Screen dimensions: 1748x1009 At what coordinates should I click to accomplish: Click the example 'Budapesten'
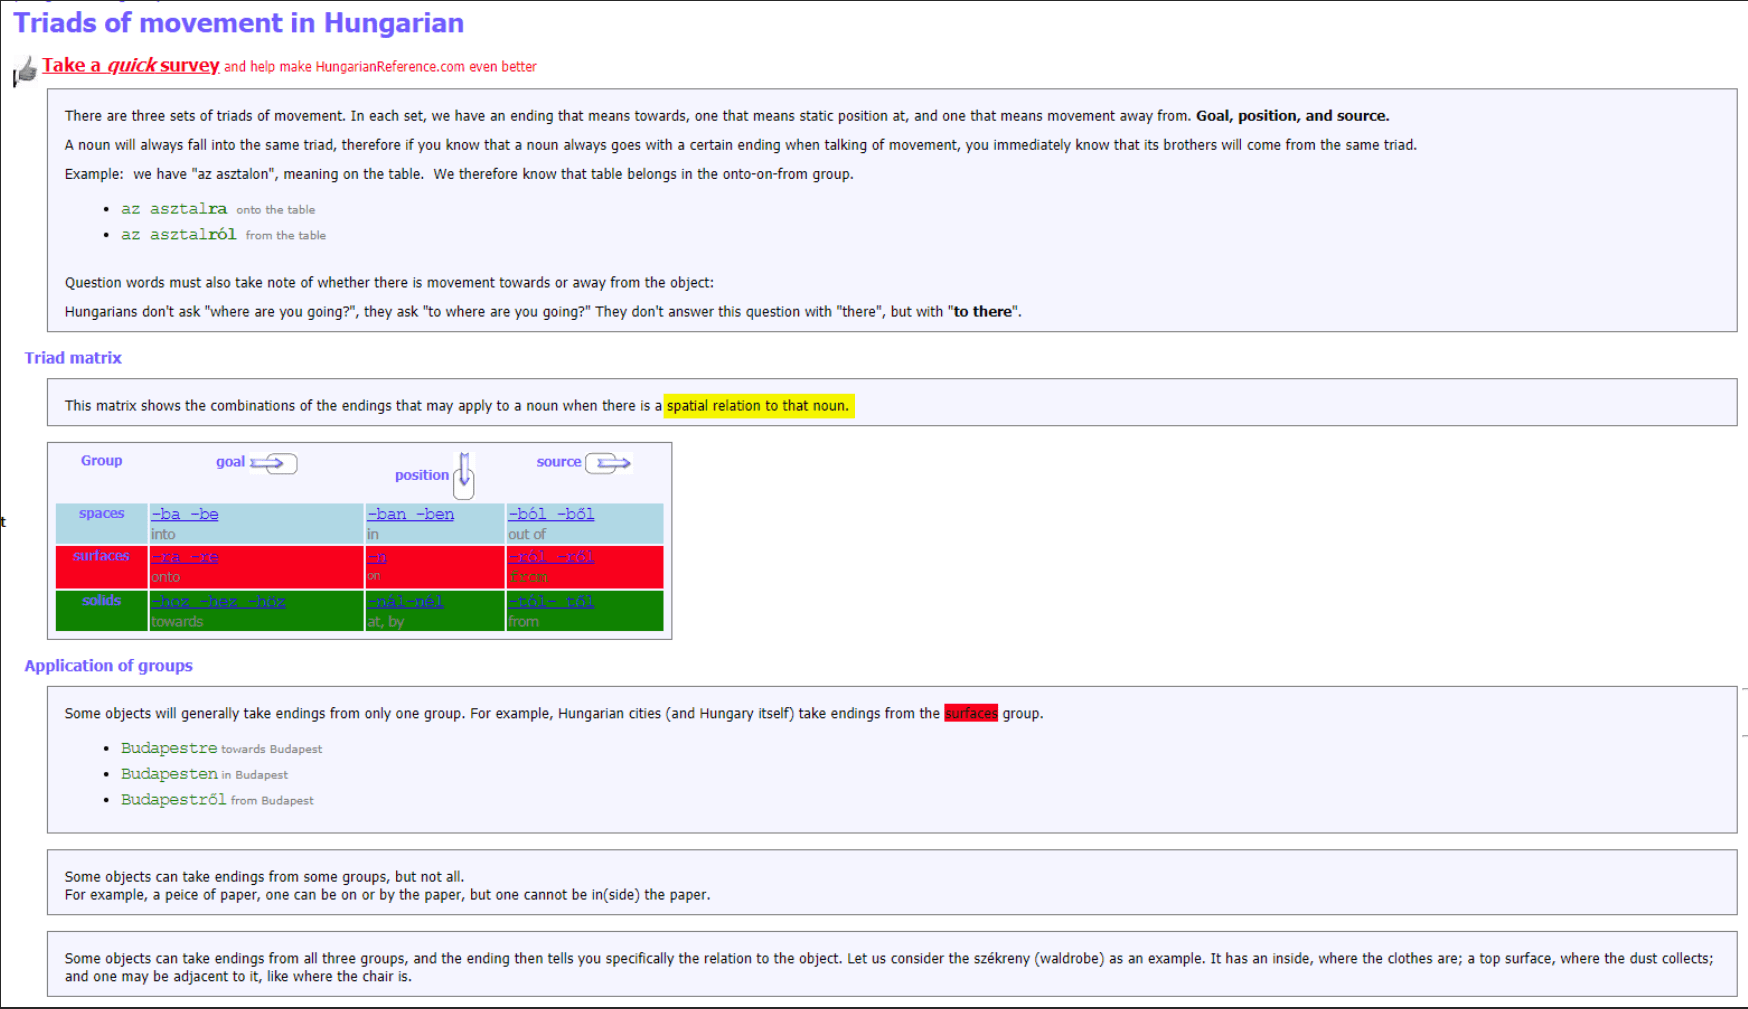pos(169,774)
